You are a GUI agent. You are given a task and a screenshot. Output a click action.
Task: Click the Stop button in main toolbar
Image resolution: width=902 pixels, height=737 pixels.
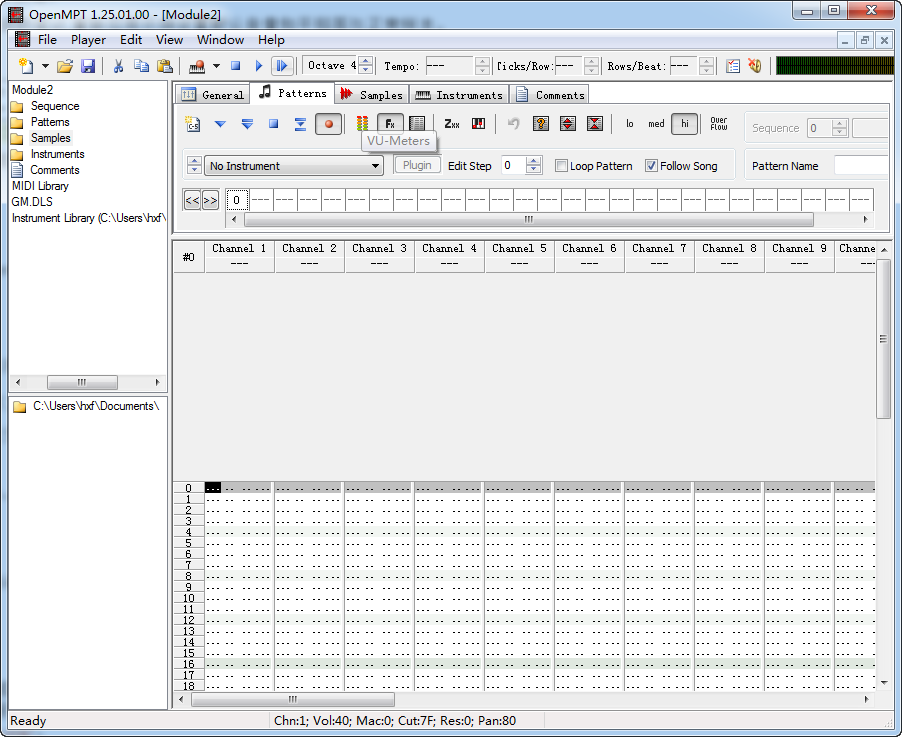[x=236, y=66]
